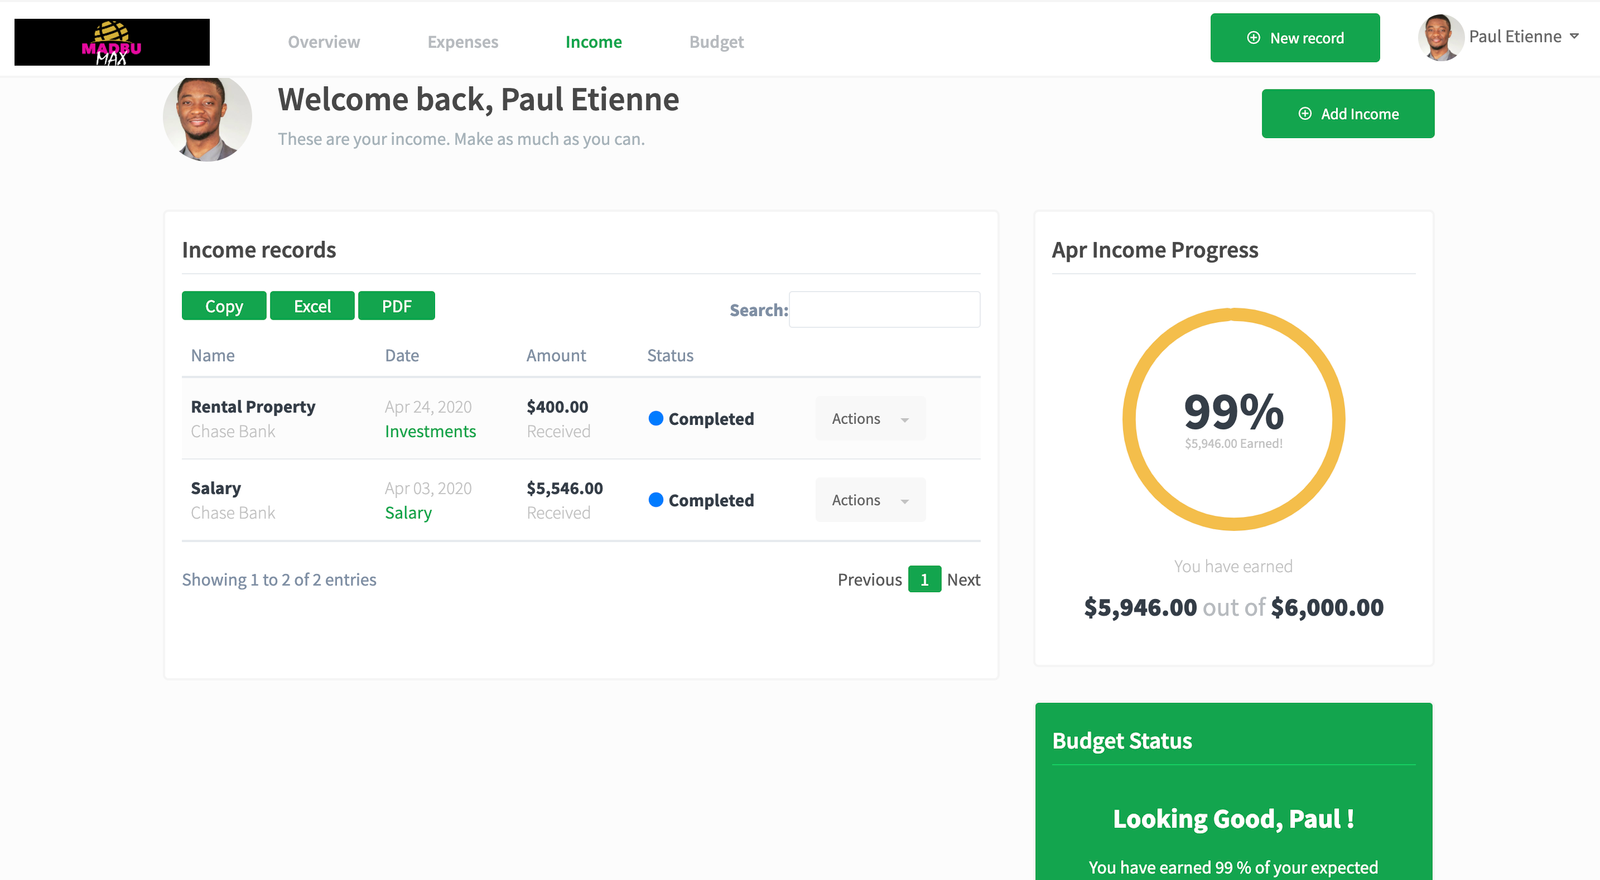
Task: Click the Investments category link
Action: click(431, 432)
